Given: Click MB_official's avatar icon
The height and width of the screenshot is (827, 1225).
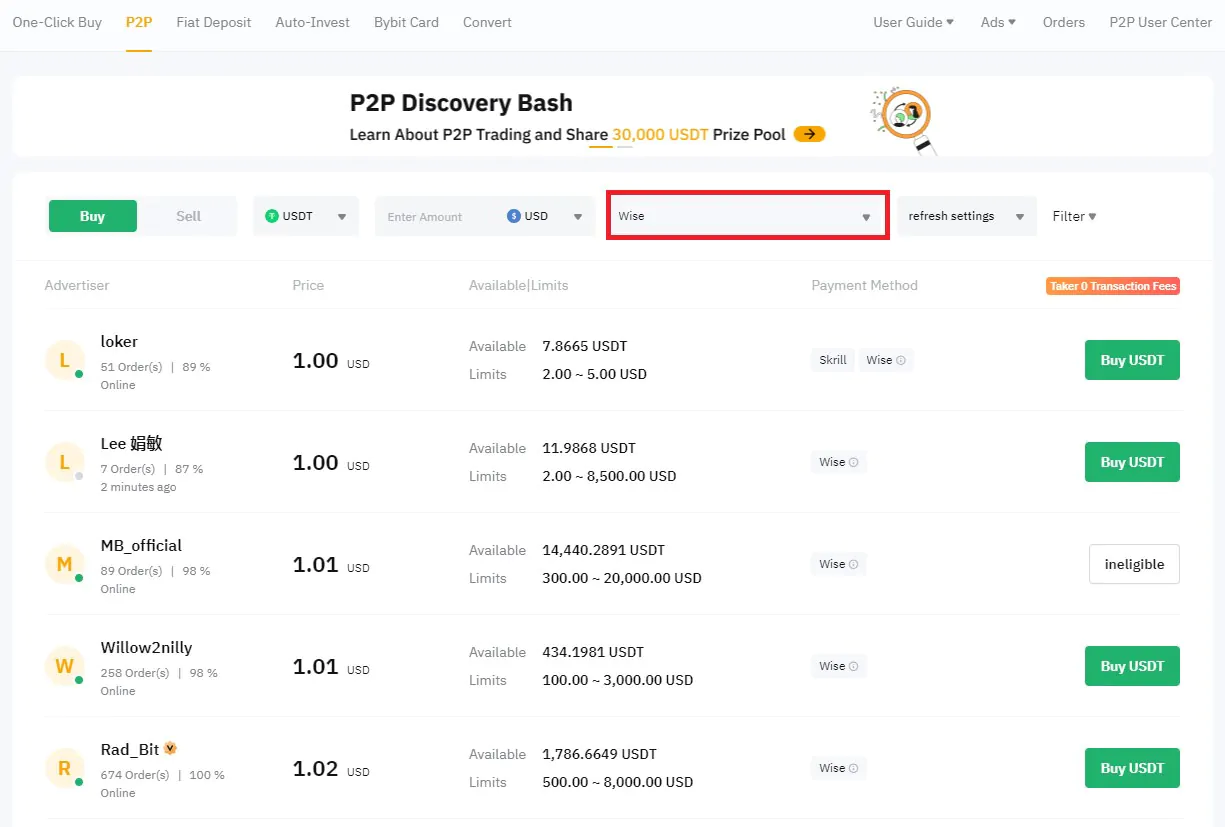Looking at the screenshot, I should 64,564.
